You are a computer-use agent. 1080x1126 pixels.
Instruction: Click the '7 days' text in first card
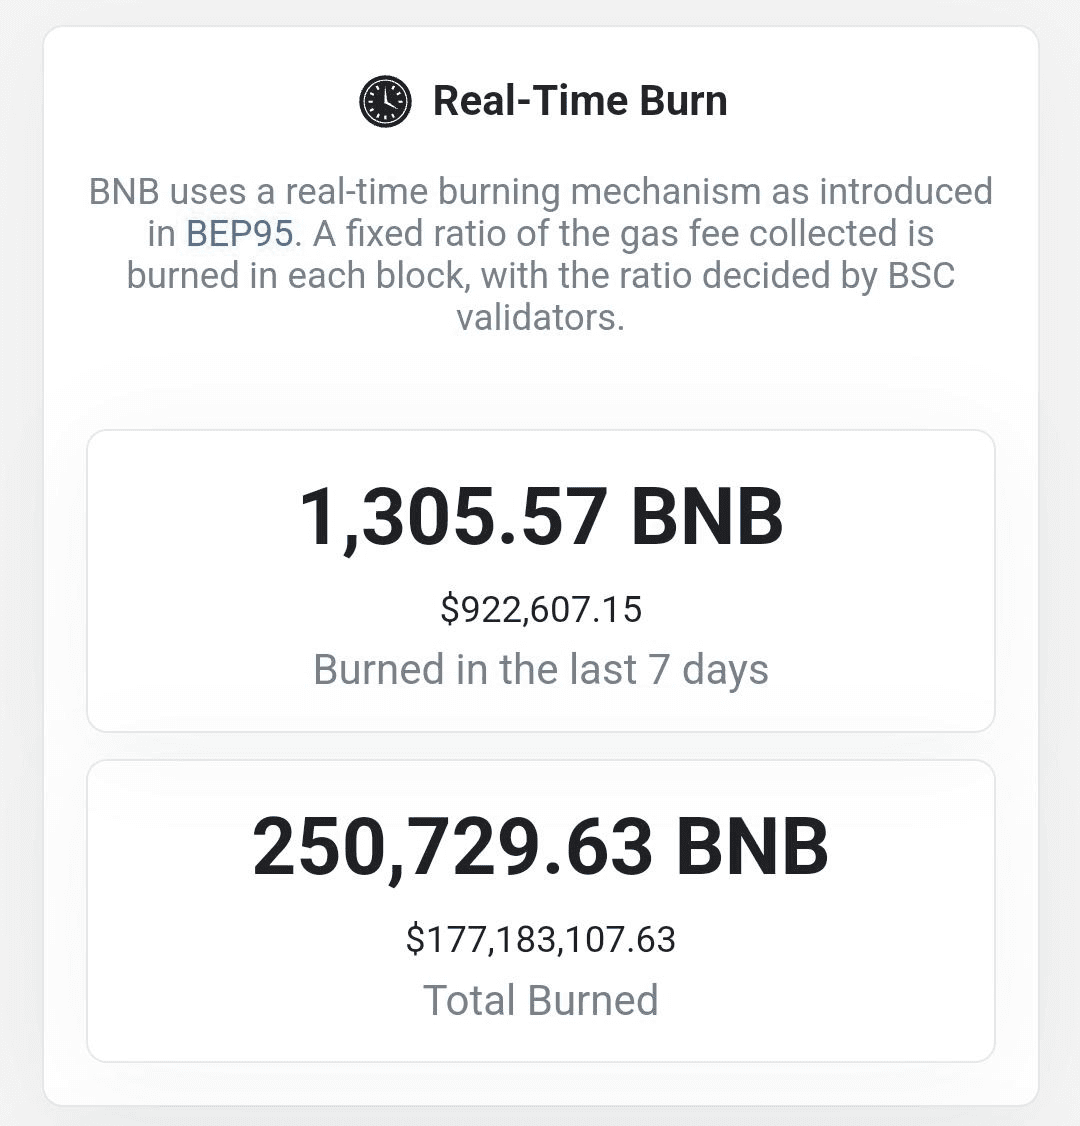click(x=708, y=669)
